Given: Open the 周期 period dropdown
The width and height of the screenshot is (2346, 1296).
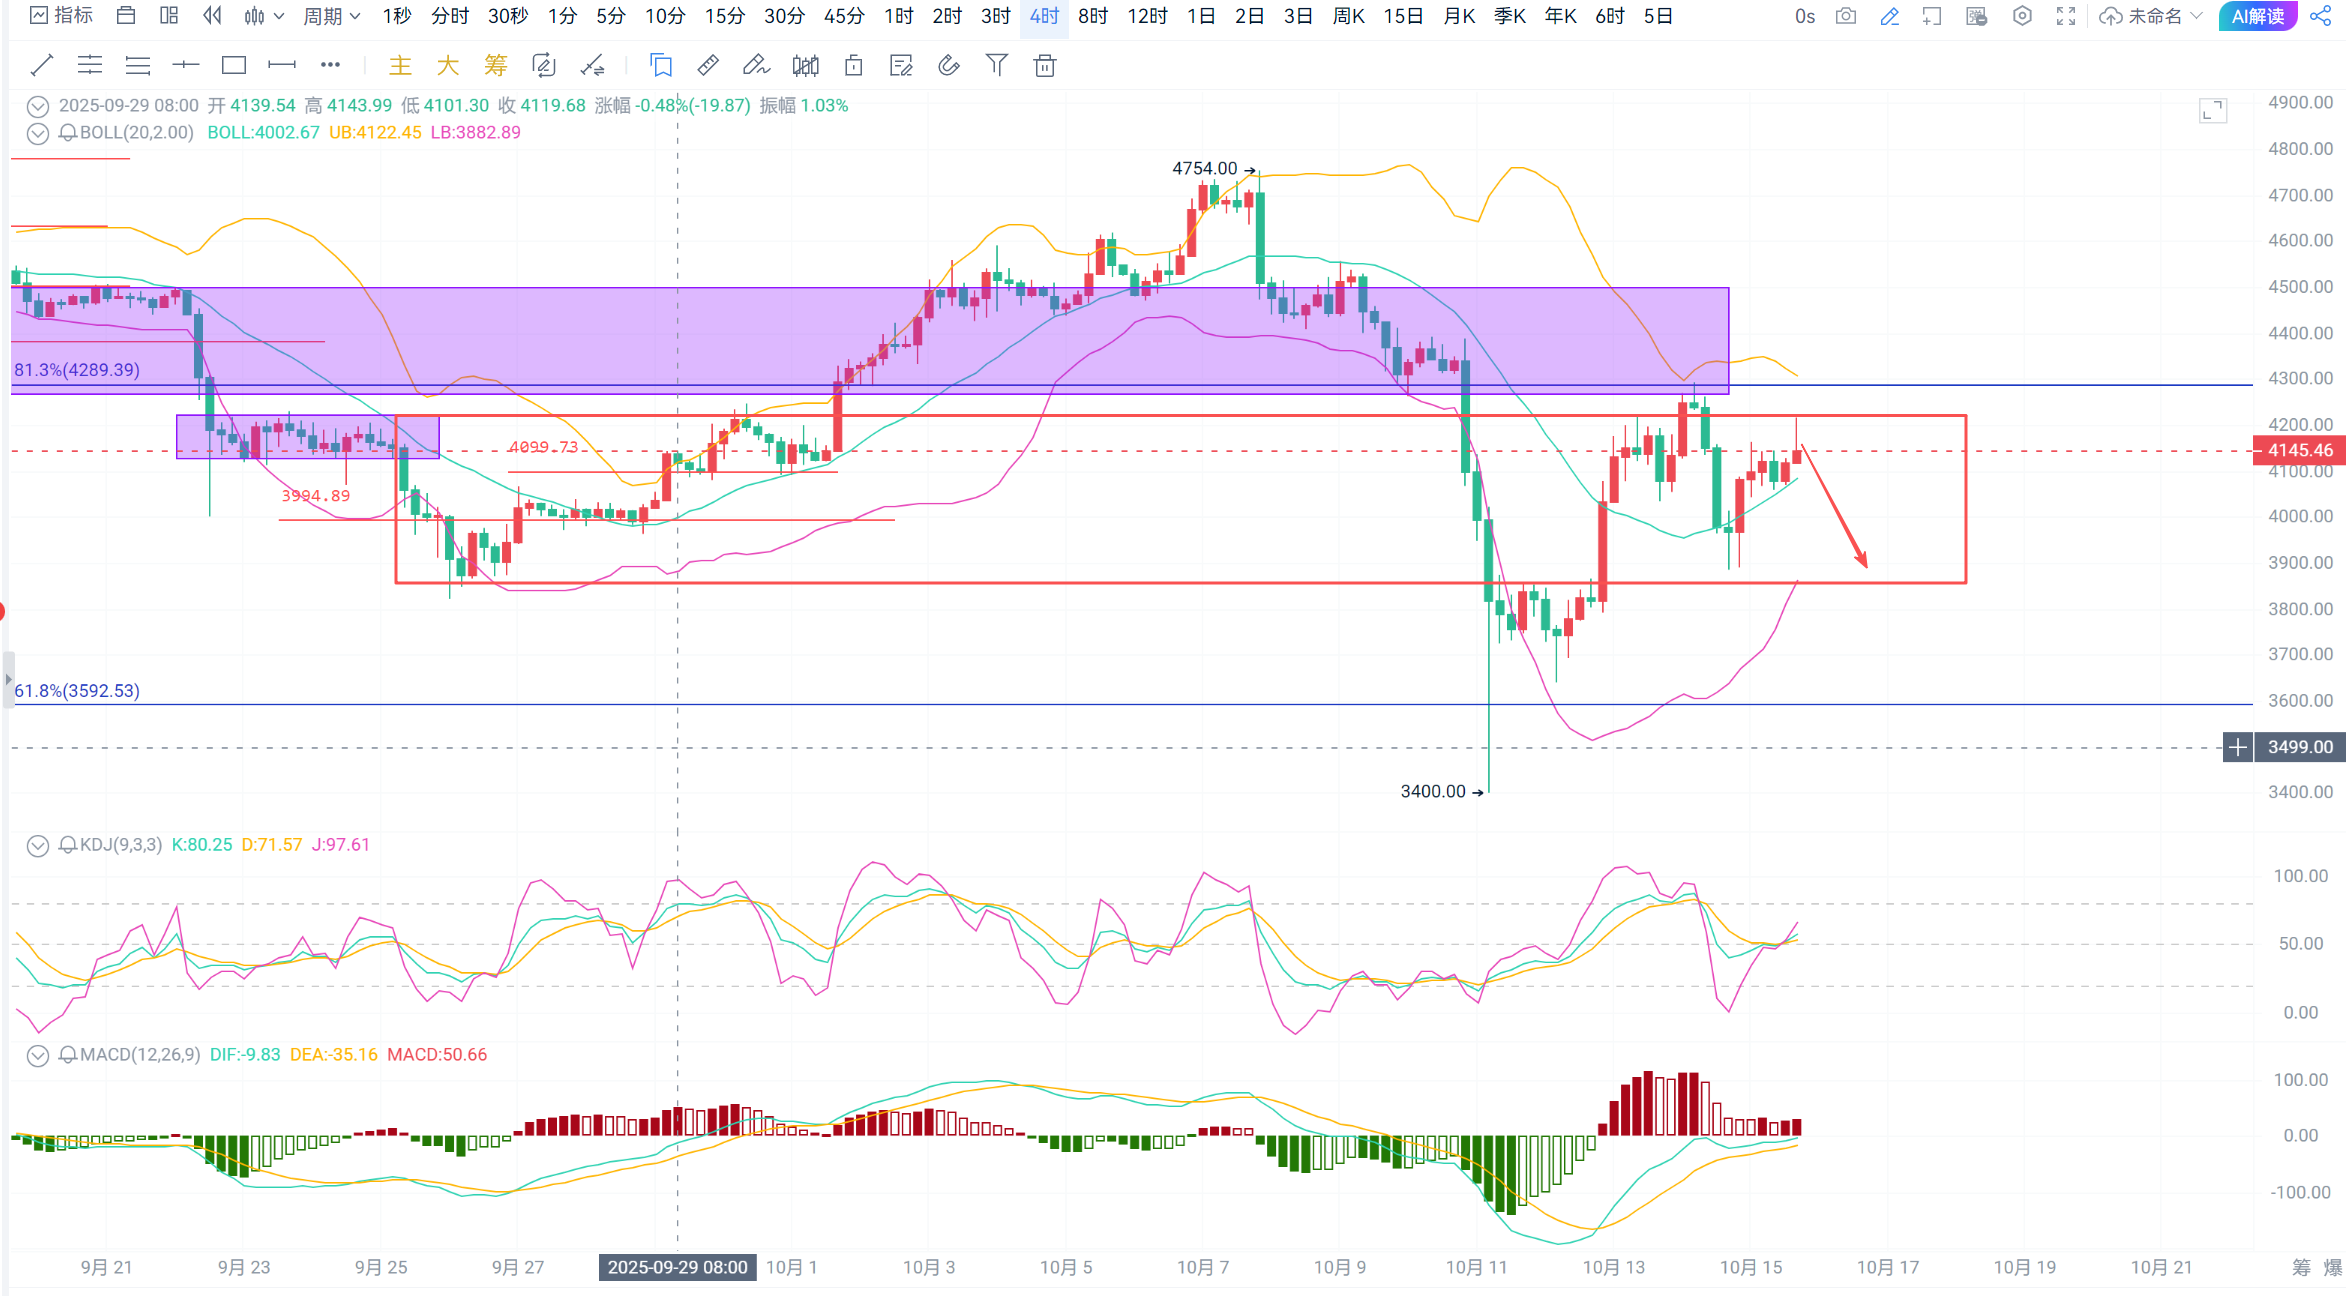Looking at the screenshot, I should (332, 16).
